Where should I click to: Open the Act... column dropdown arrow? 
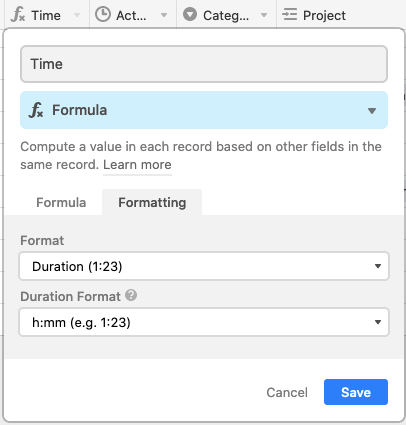tap(164, 15)
